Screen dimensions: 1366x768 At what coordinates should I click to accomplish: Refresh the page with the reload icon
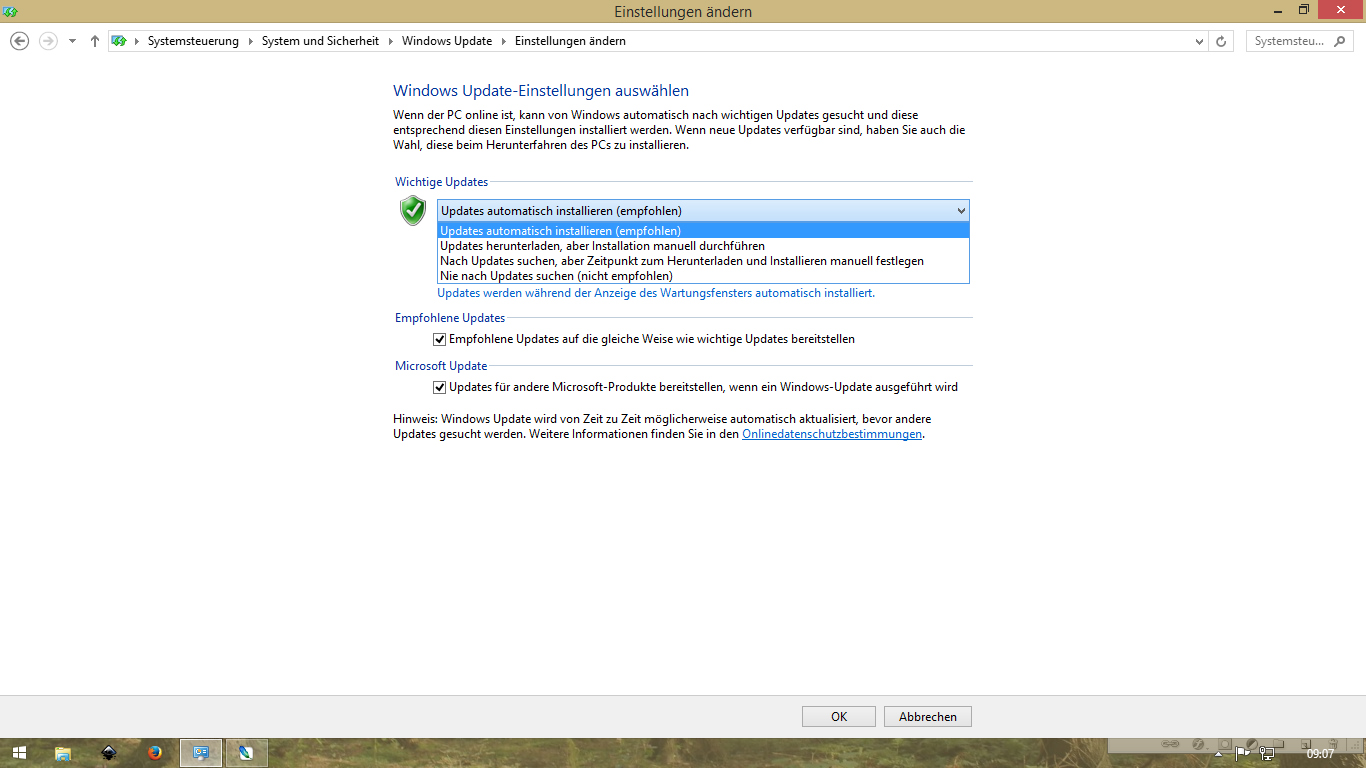pyautogui.click(x=1221, y=41)
